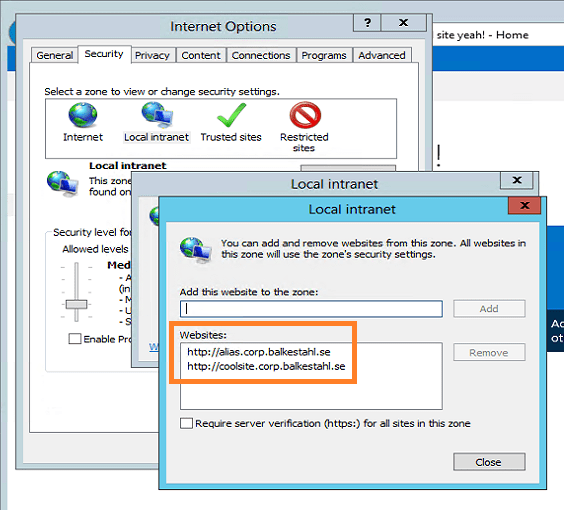Viewport: 564px width, 510px height.
Task: Close the back Local intranet dialog
Action: click(x=517, y=180)
